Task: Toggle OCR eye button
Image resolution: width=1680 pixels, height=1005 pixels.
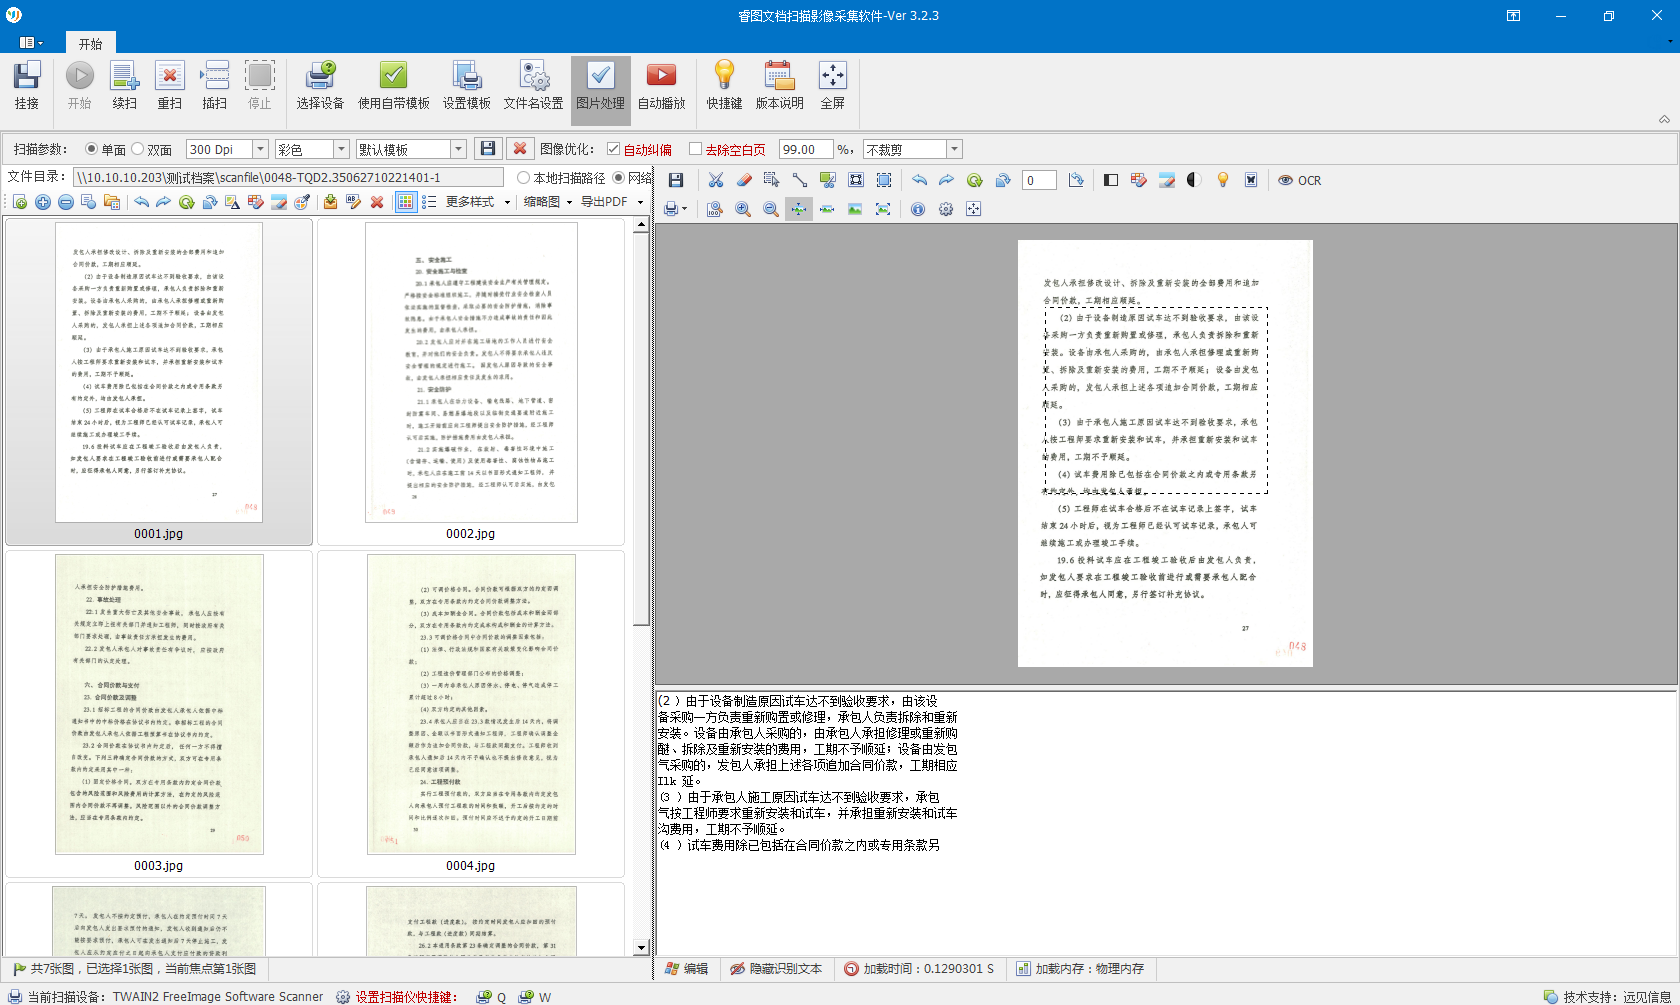Action: coord(1300,180)
